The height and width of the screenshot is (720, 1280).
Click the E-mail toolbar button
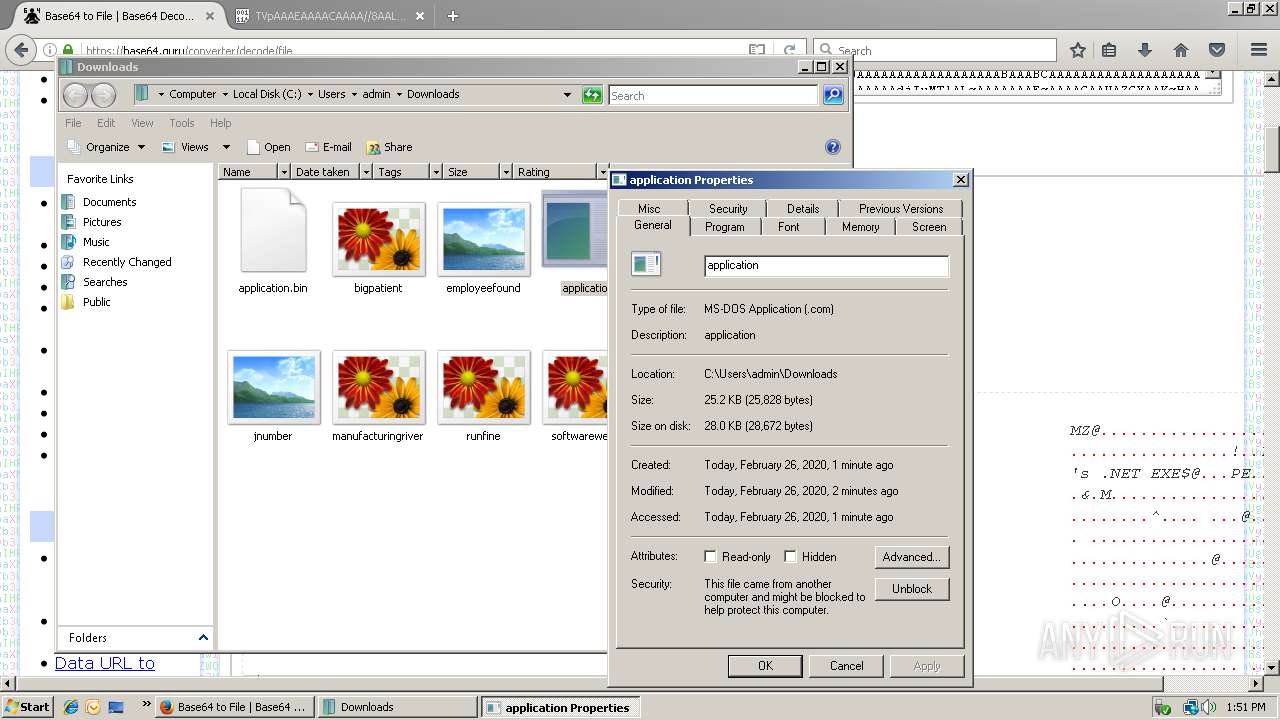click(x=328, y=147)
